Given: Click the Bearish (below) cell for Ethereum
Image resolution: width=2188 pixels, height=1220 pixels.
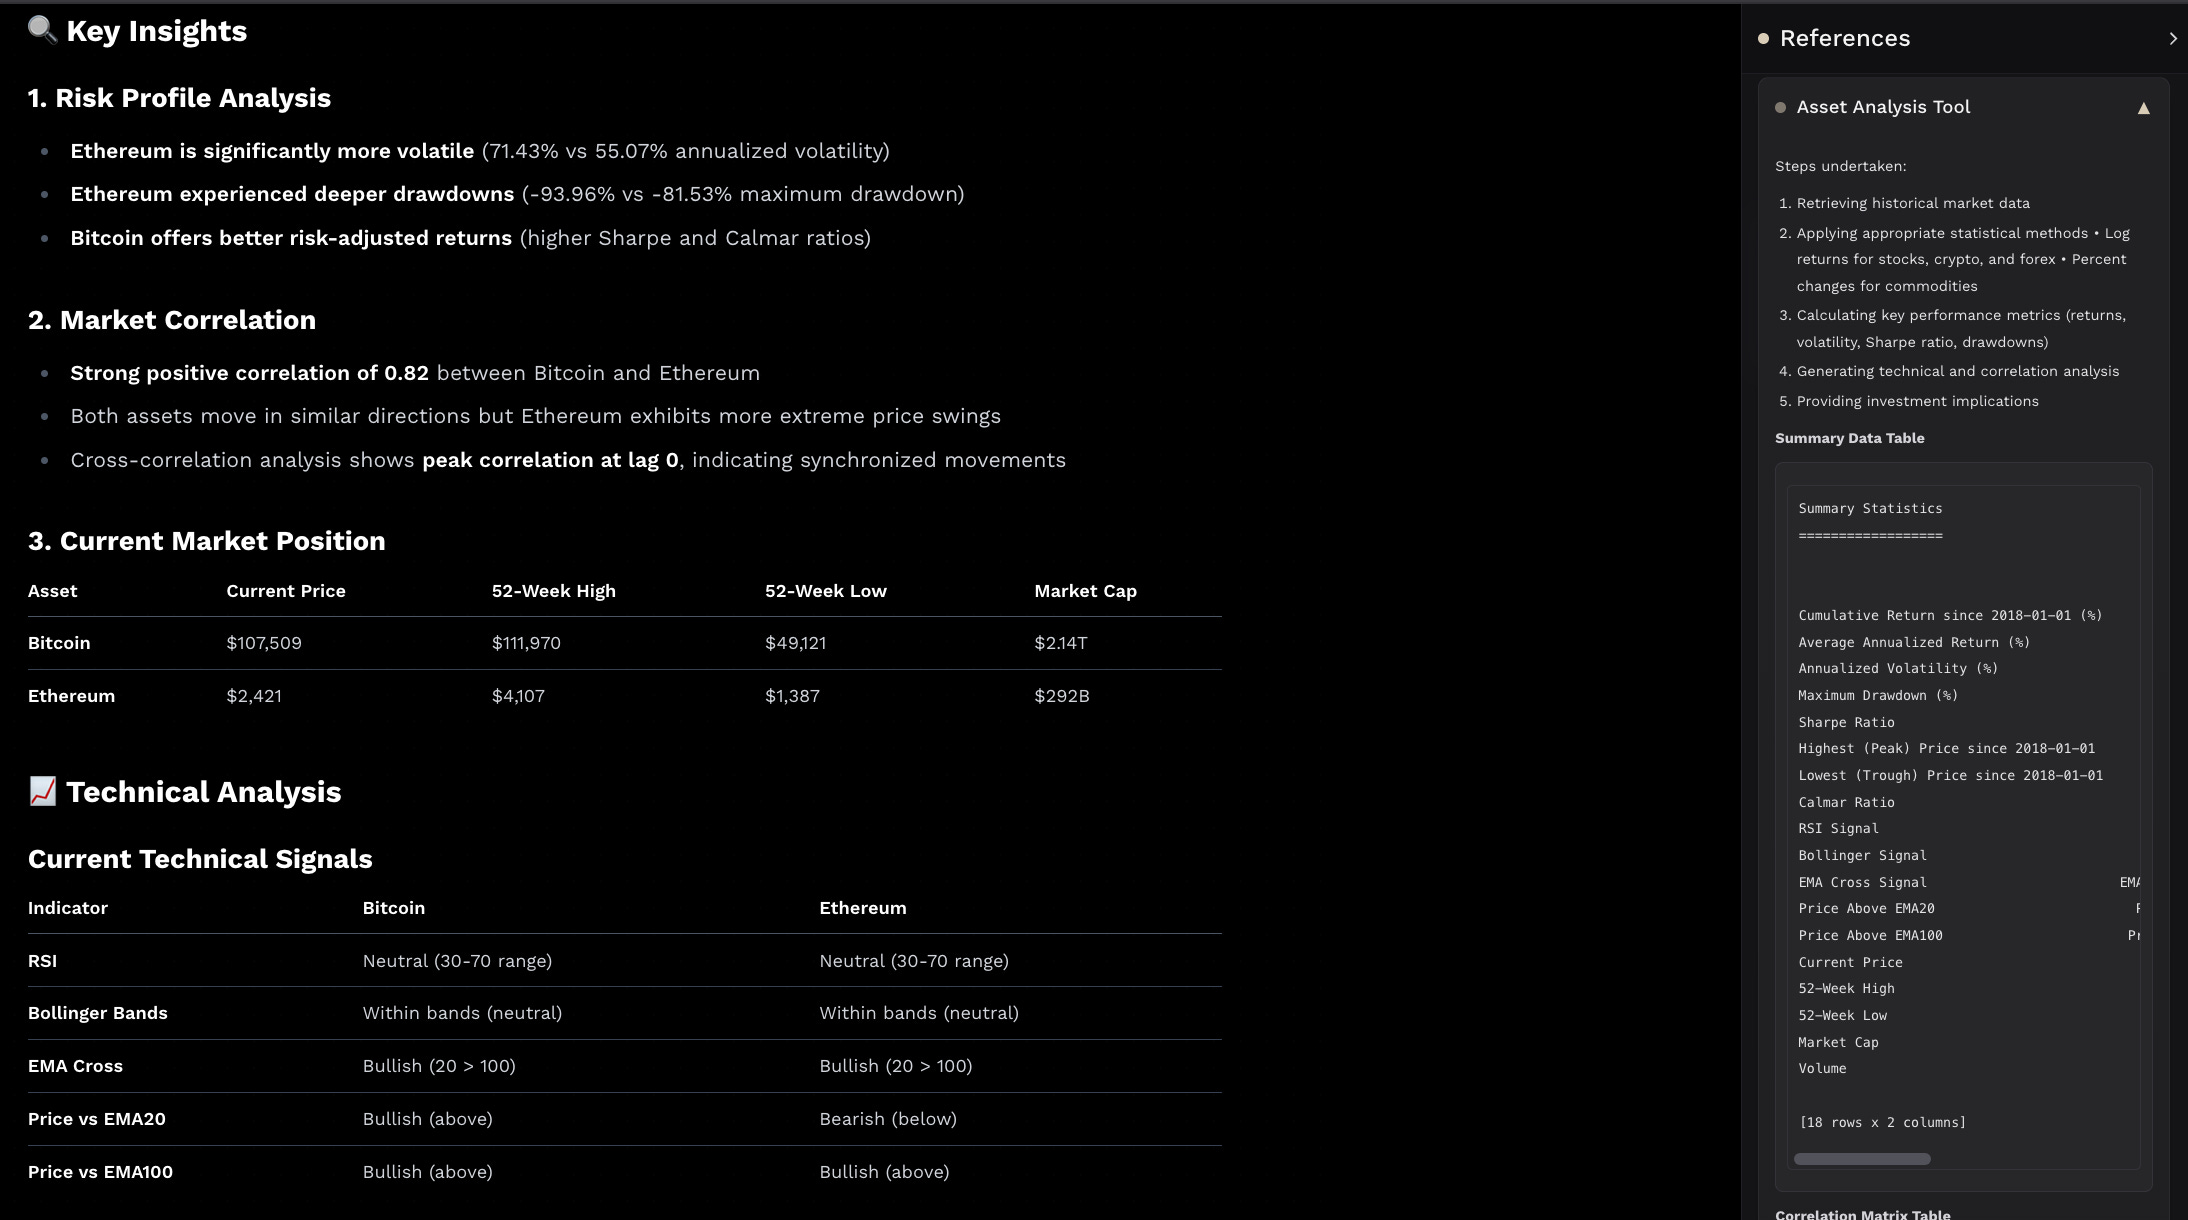Looking at the screenshot, I should 887,1119.
